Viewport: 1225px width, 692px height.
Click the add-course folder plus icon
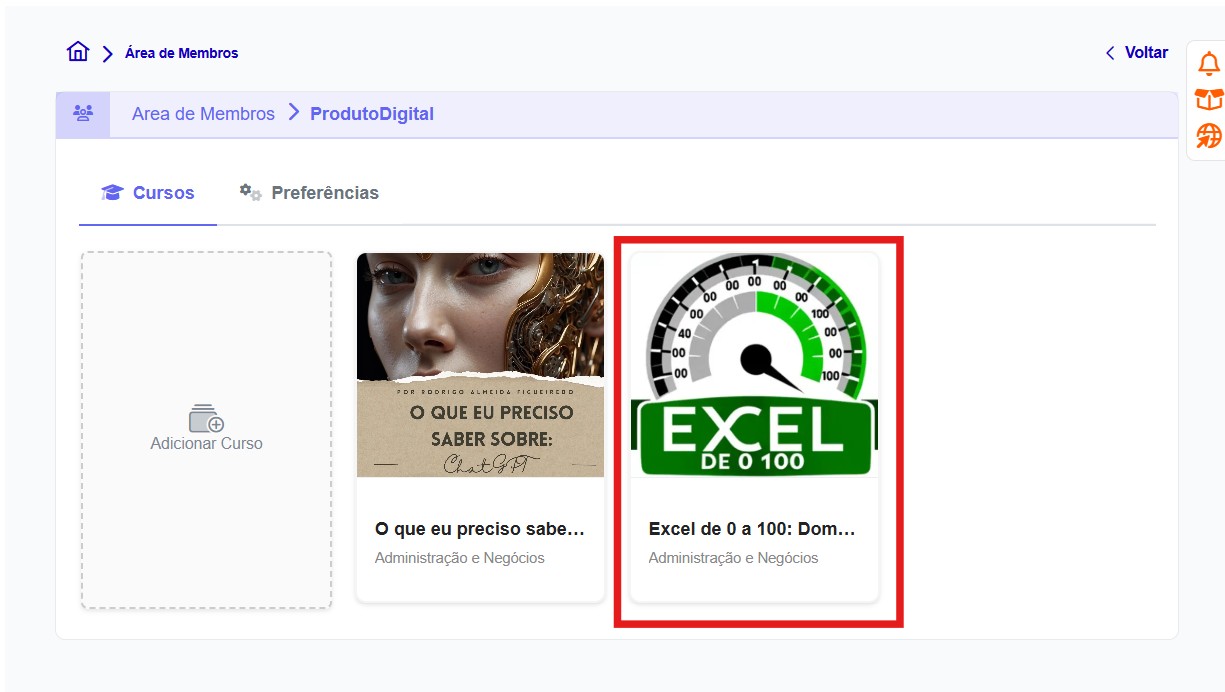click(x=206, y=418)
